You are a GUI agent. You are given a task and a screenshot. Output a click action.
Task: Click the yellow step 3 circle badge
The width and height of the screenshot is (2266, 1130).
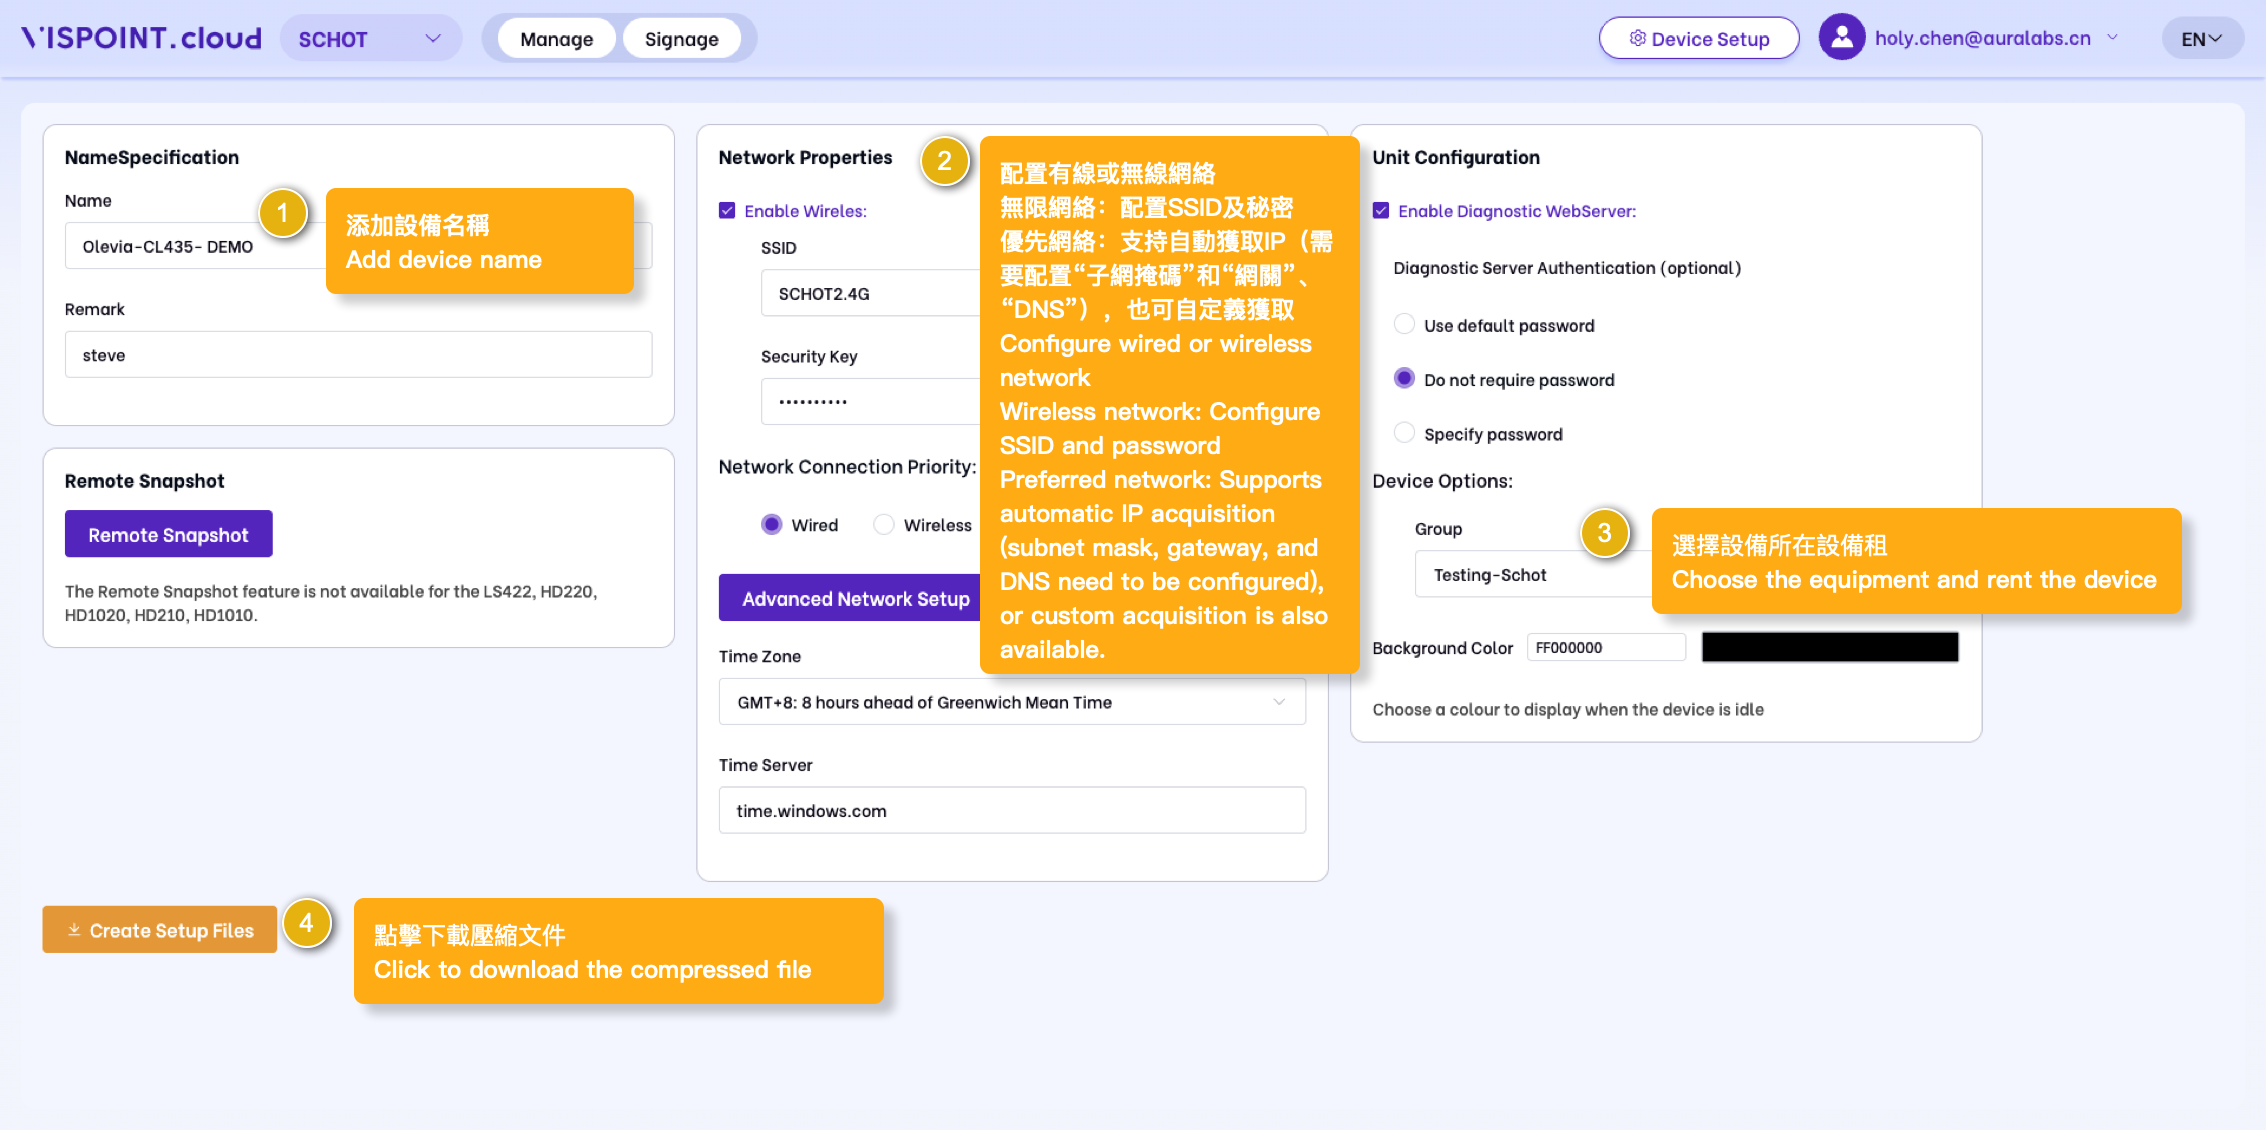[1604, 533]
